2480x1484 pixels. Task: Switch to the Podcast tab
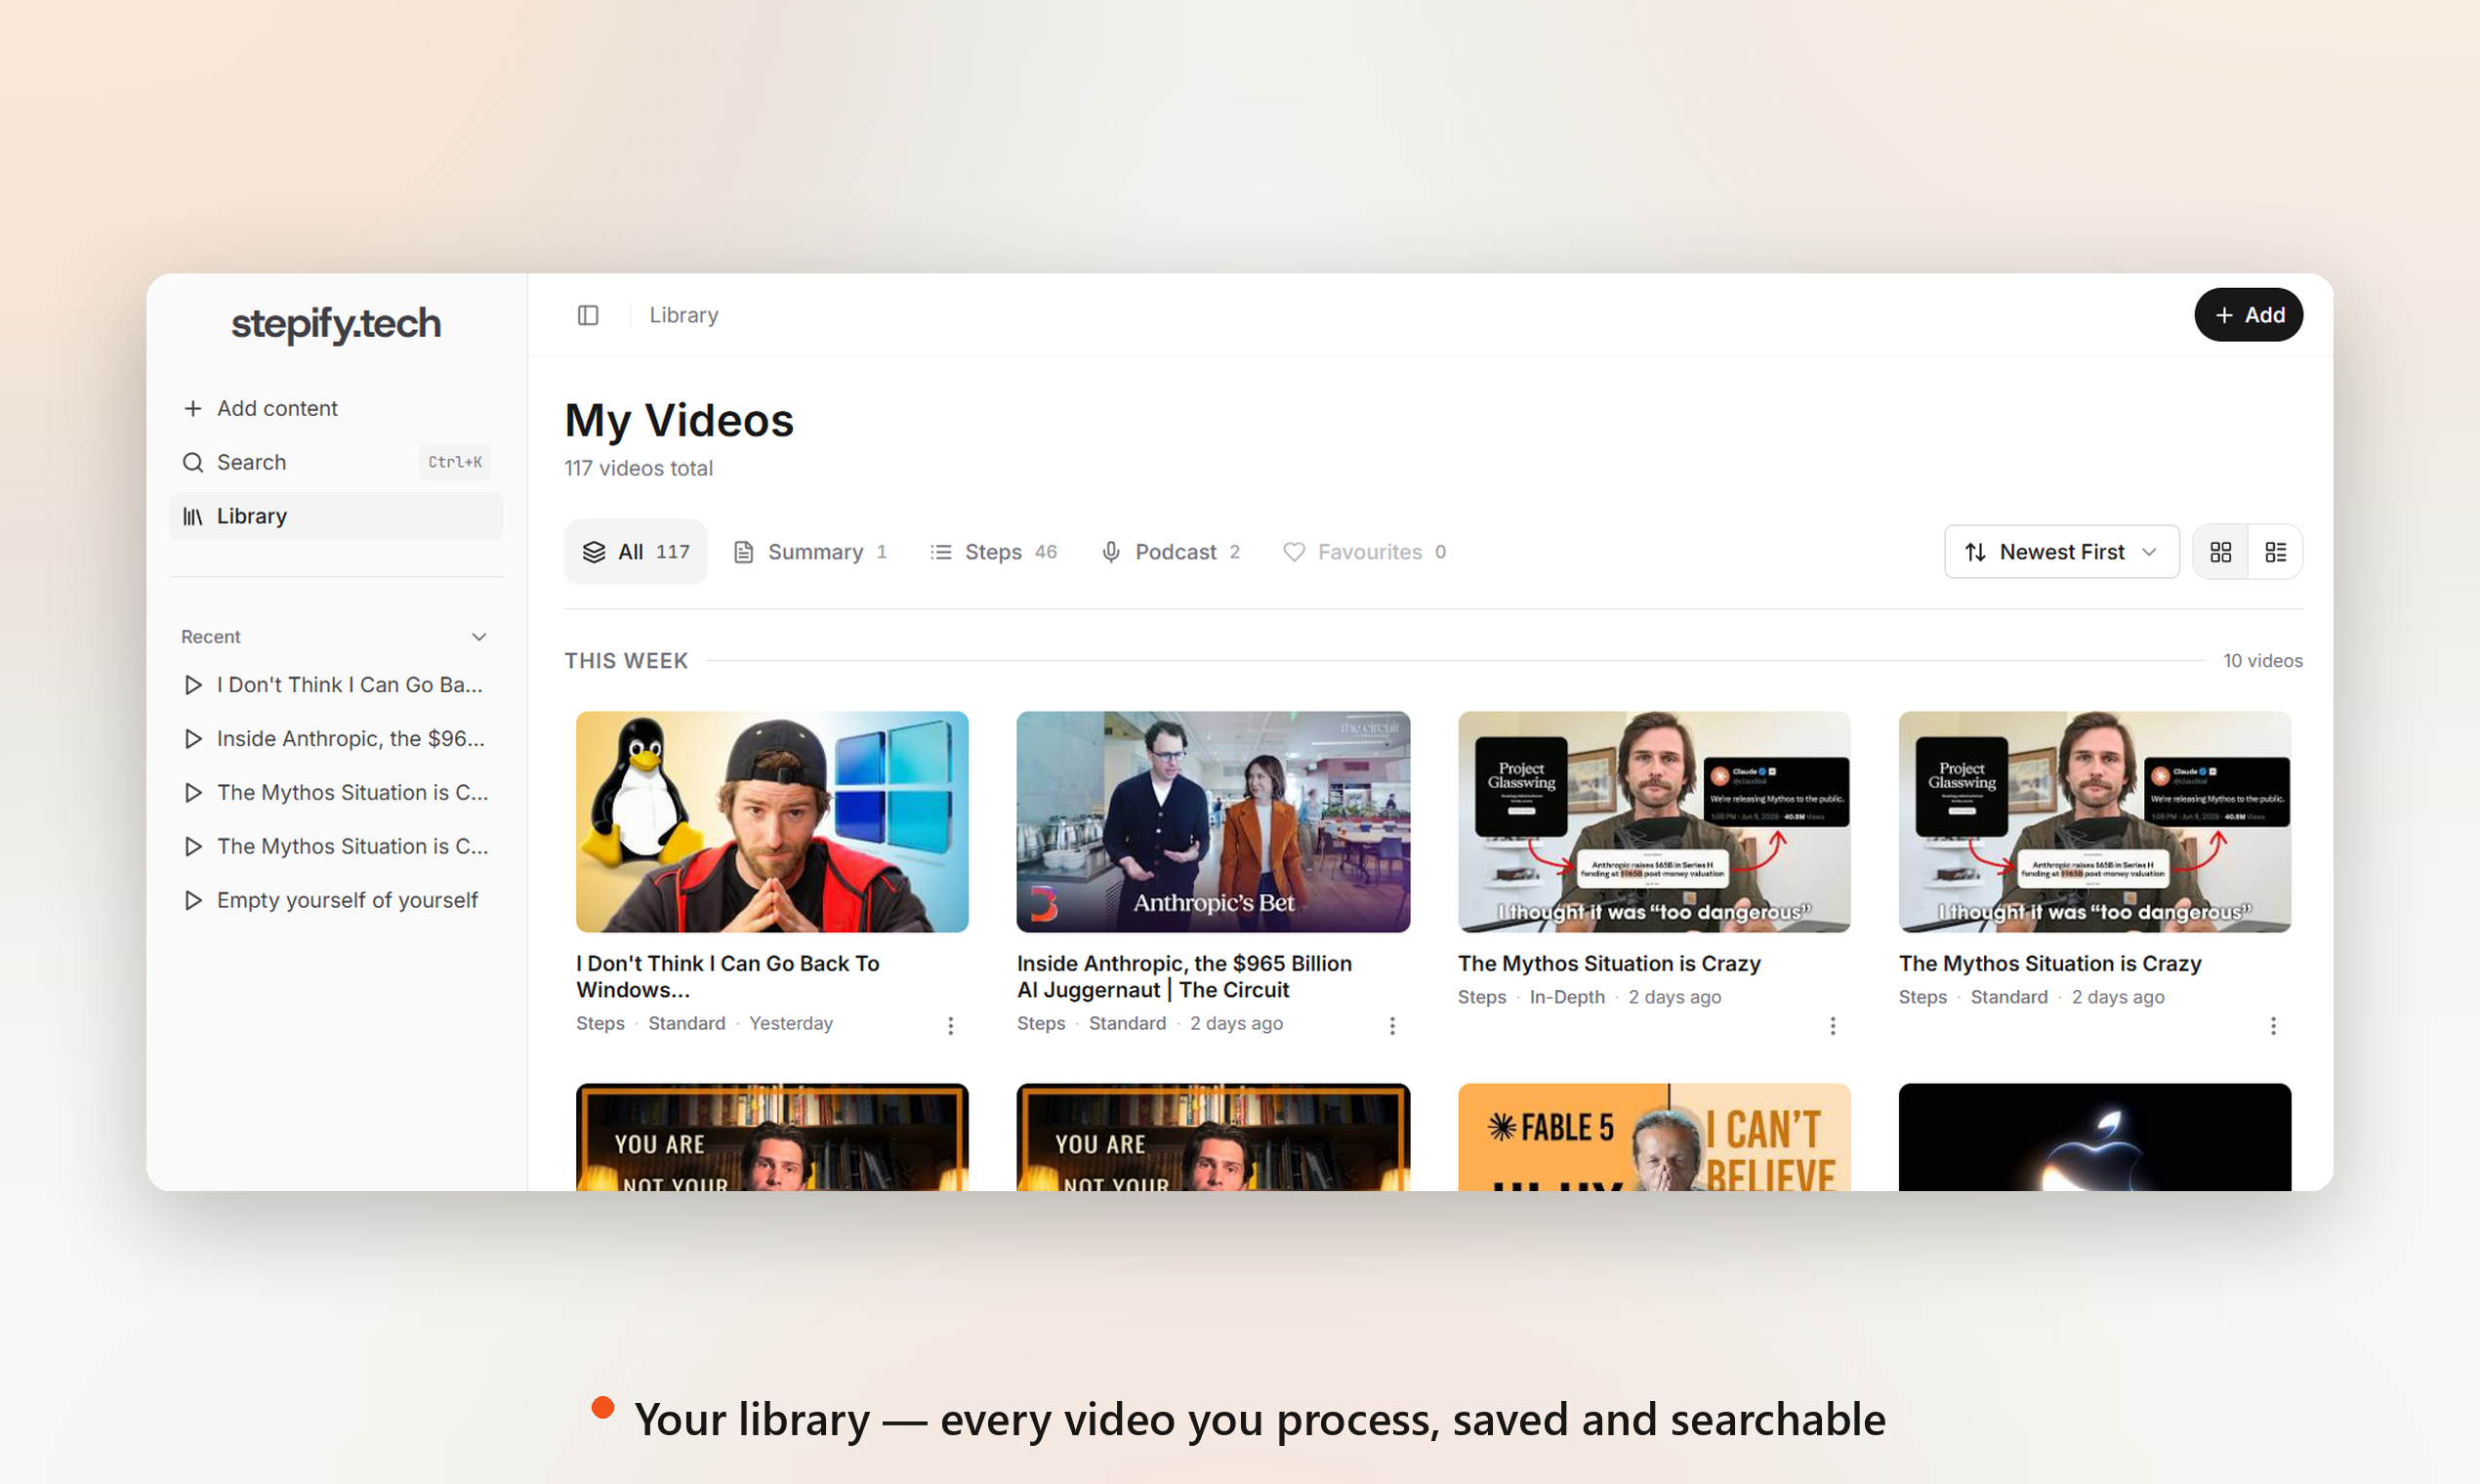1171,552
